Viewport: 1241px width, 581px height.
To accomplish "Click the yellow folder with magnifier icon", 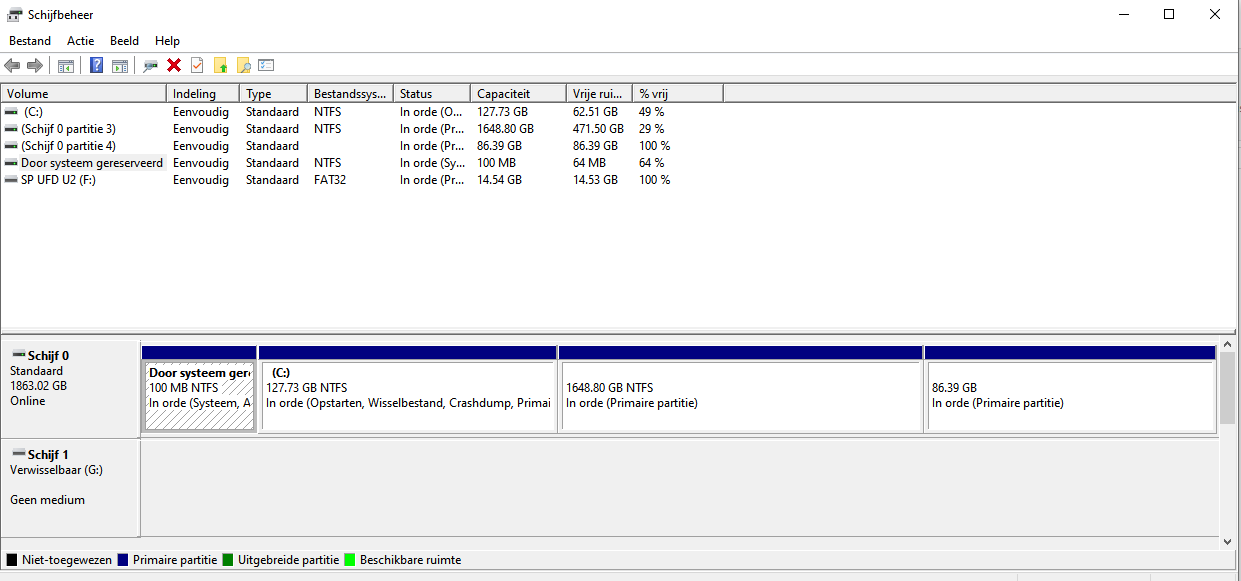I will coord(243,65).
